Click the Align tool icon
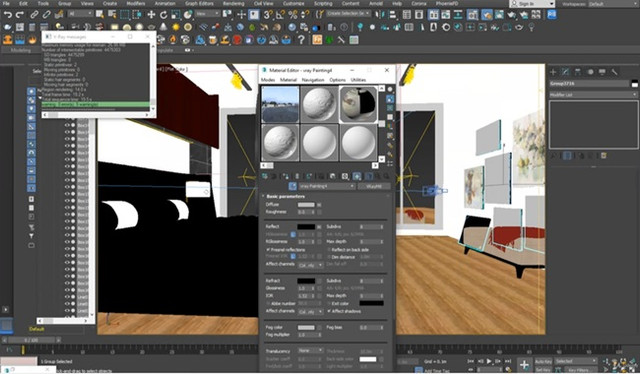The width and height of the screenshot is (640, 374). click(x=393, y=15)
